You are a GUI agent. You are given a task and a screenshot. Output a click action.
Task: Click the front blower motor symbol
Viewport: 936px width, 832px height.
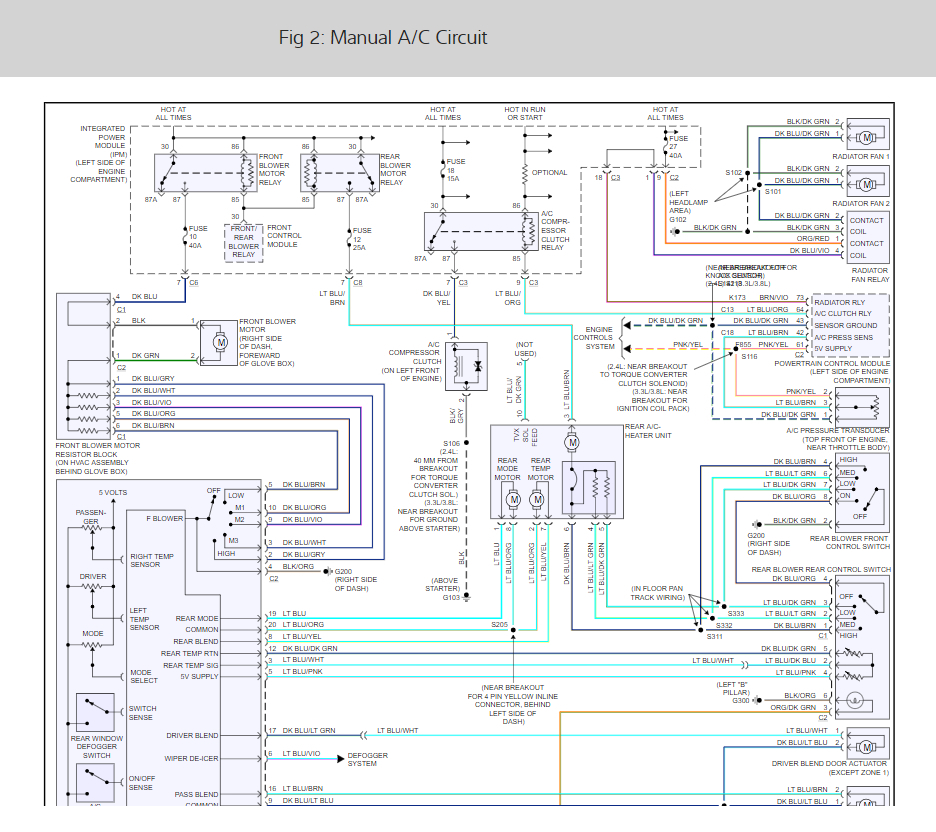click(x=220, y=343)
